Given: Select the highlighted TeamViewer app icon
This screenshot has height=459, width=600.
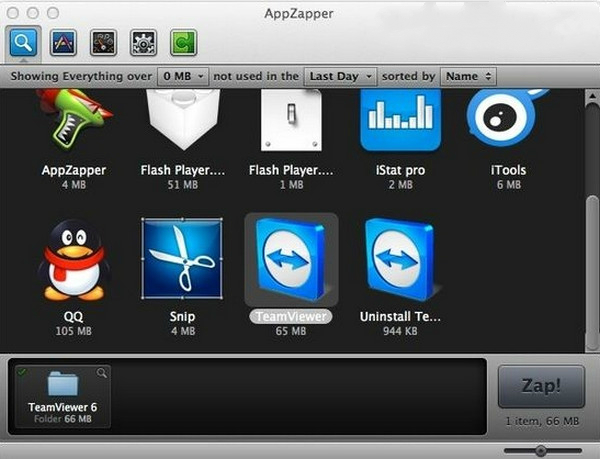Looking at the screenshot, I should tap(291, 260).
